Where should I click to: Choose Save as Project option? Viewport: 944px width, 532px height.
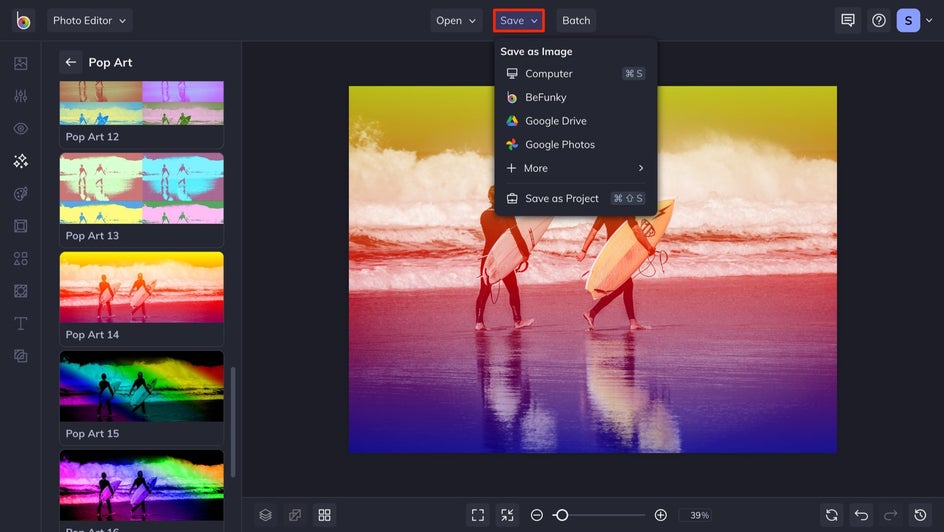(561, 198)
